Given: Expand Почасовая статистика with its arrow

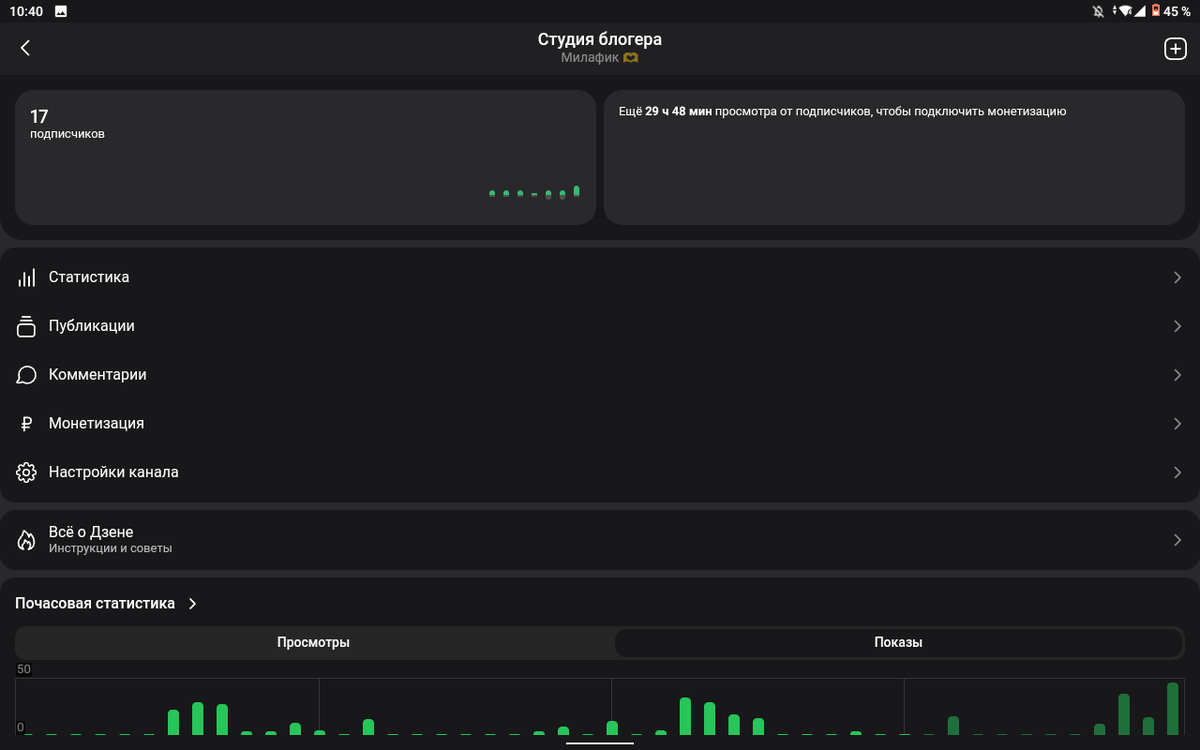Looking at the screenshot, I should [x=193, y=604].
